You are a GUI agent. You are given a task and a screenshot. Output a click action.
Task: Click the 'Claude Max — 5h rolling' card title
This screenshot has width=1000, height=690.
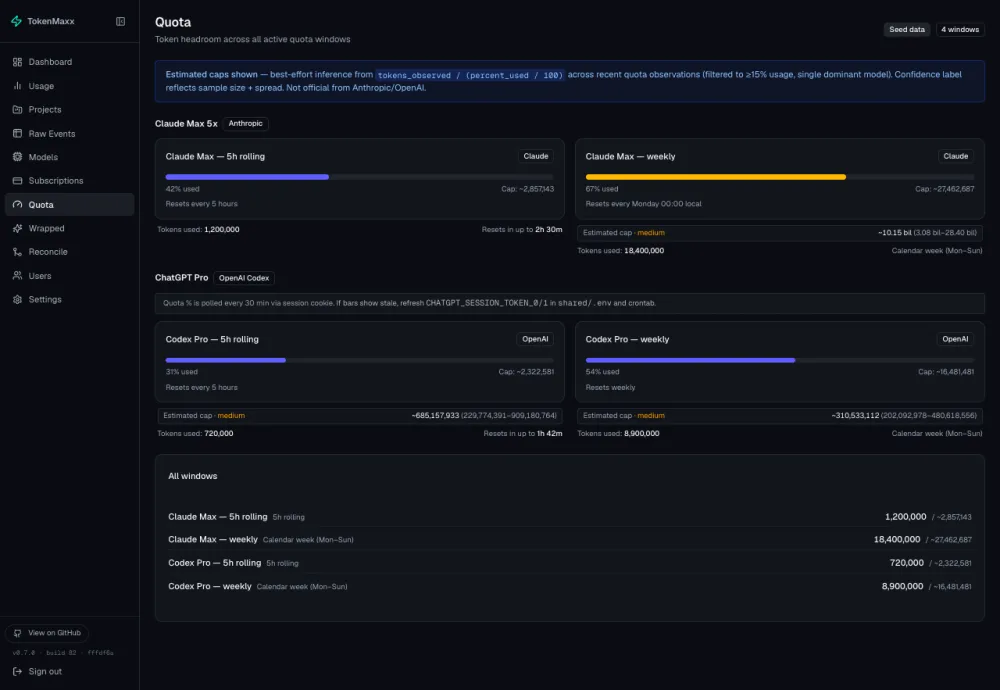click(x=215, y=156)
